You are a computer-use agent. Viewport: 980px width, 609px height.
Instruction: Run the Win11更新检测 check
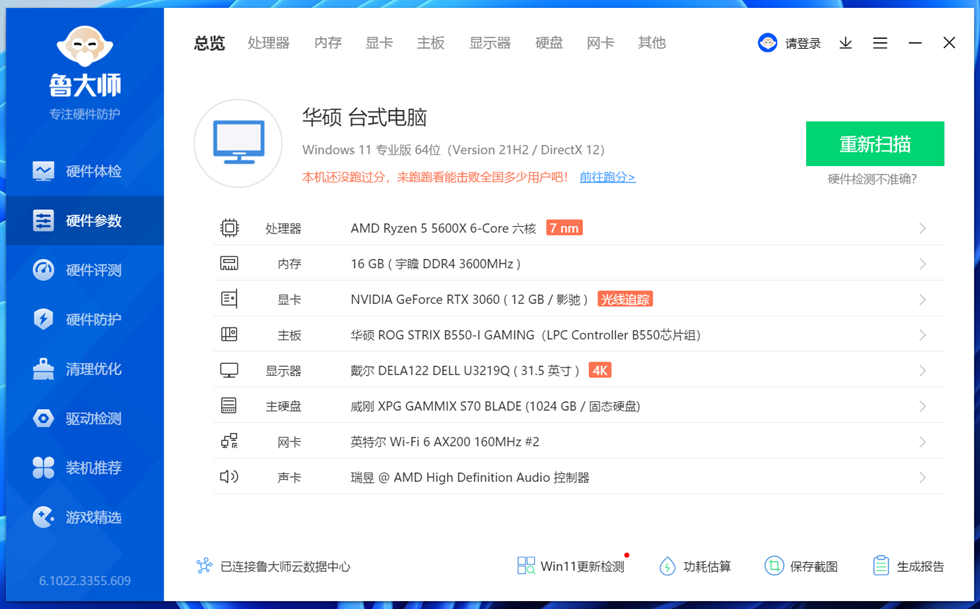[x=571, y=566]
